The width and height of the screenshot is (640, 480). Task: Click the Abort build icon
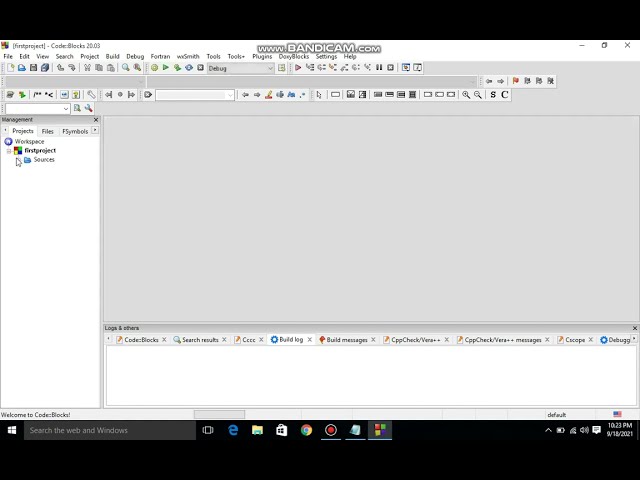pyautogui.click(x=200, y=68)
